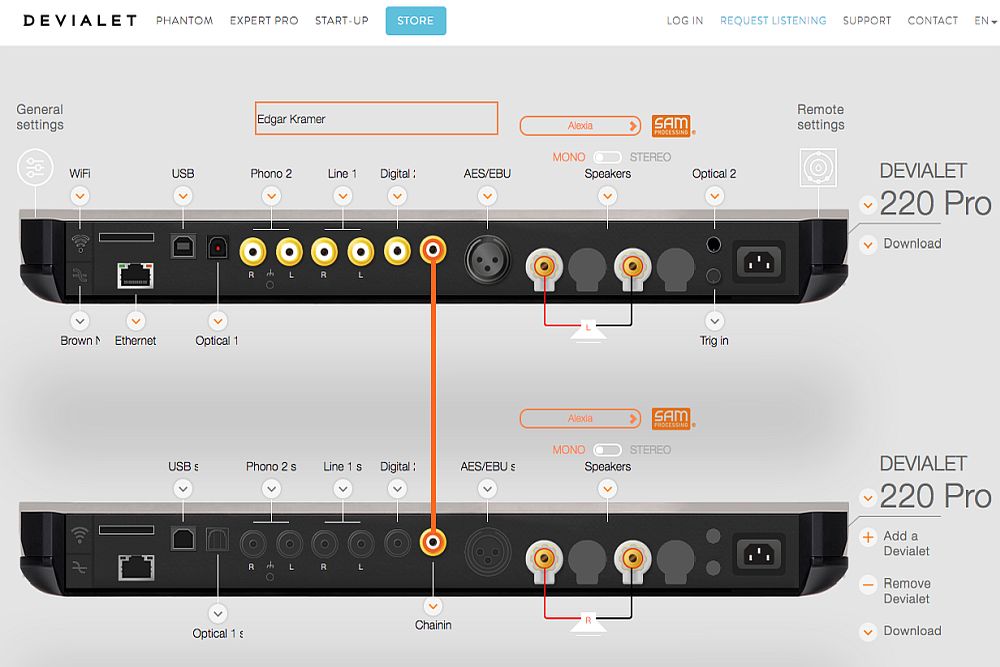Expand the WiFi chevron
Screen dimensions: 1000x667
click(80, 196)
